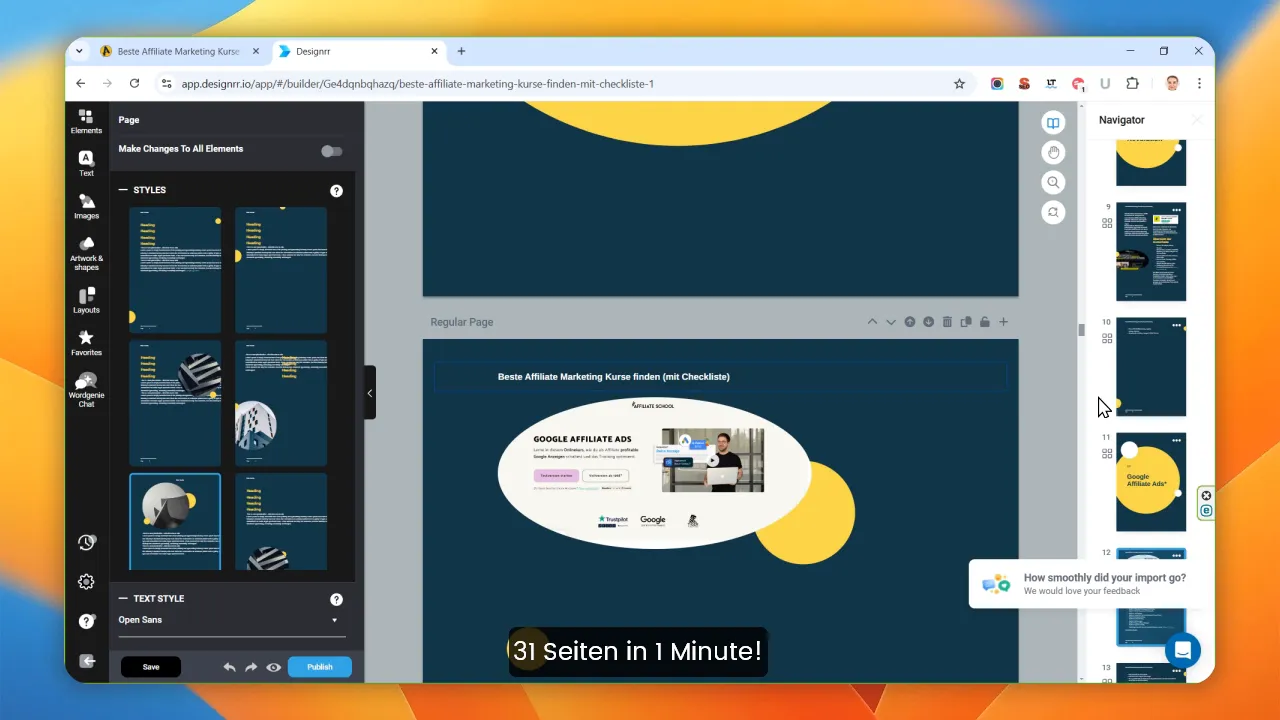Open page 11 options menu dots
The height and width of the screenshot is (720, 1280).
1176,439
